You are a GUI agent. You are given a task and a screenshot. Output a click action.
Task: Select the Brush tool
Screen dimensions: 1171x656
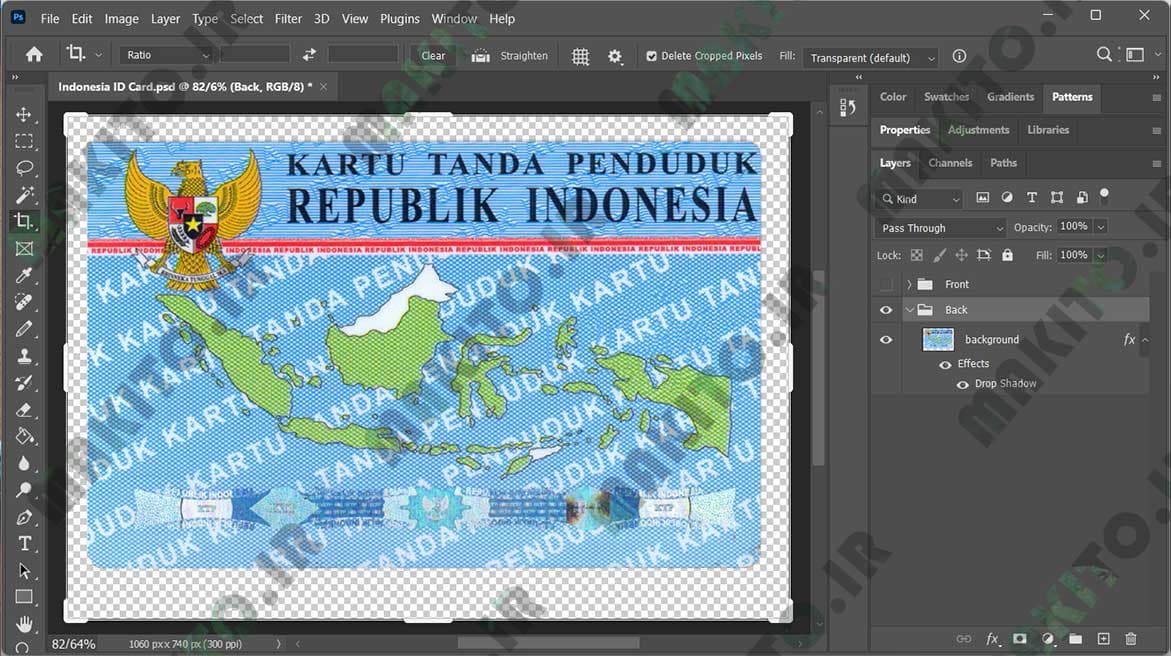[x=24, y=329]
